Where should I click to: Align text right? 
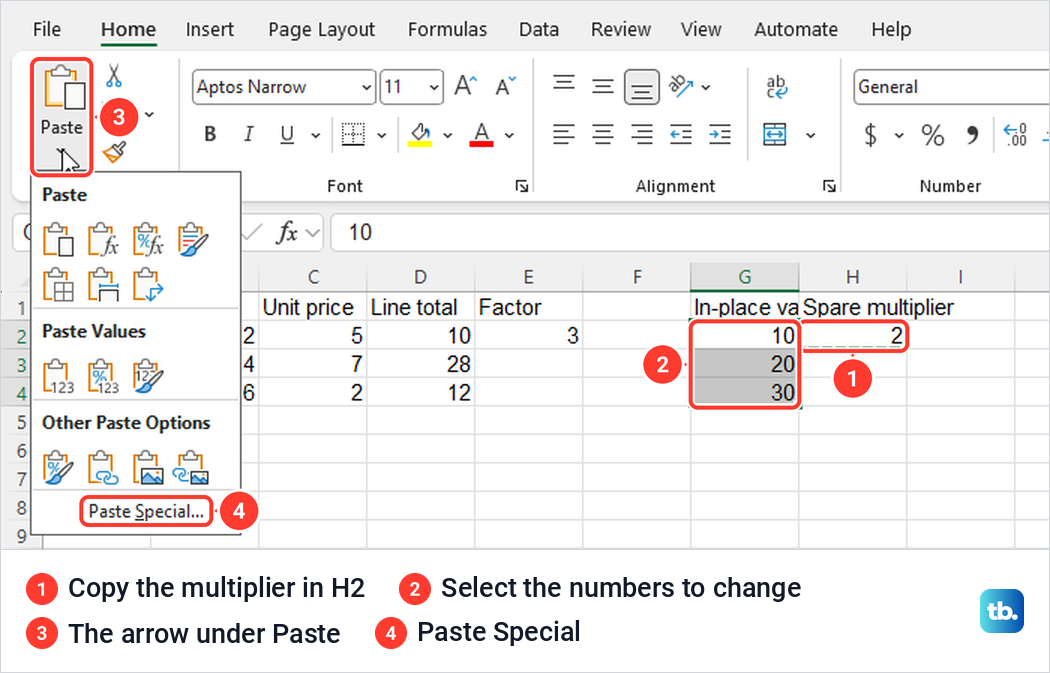(642, 135)
